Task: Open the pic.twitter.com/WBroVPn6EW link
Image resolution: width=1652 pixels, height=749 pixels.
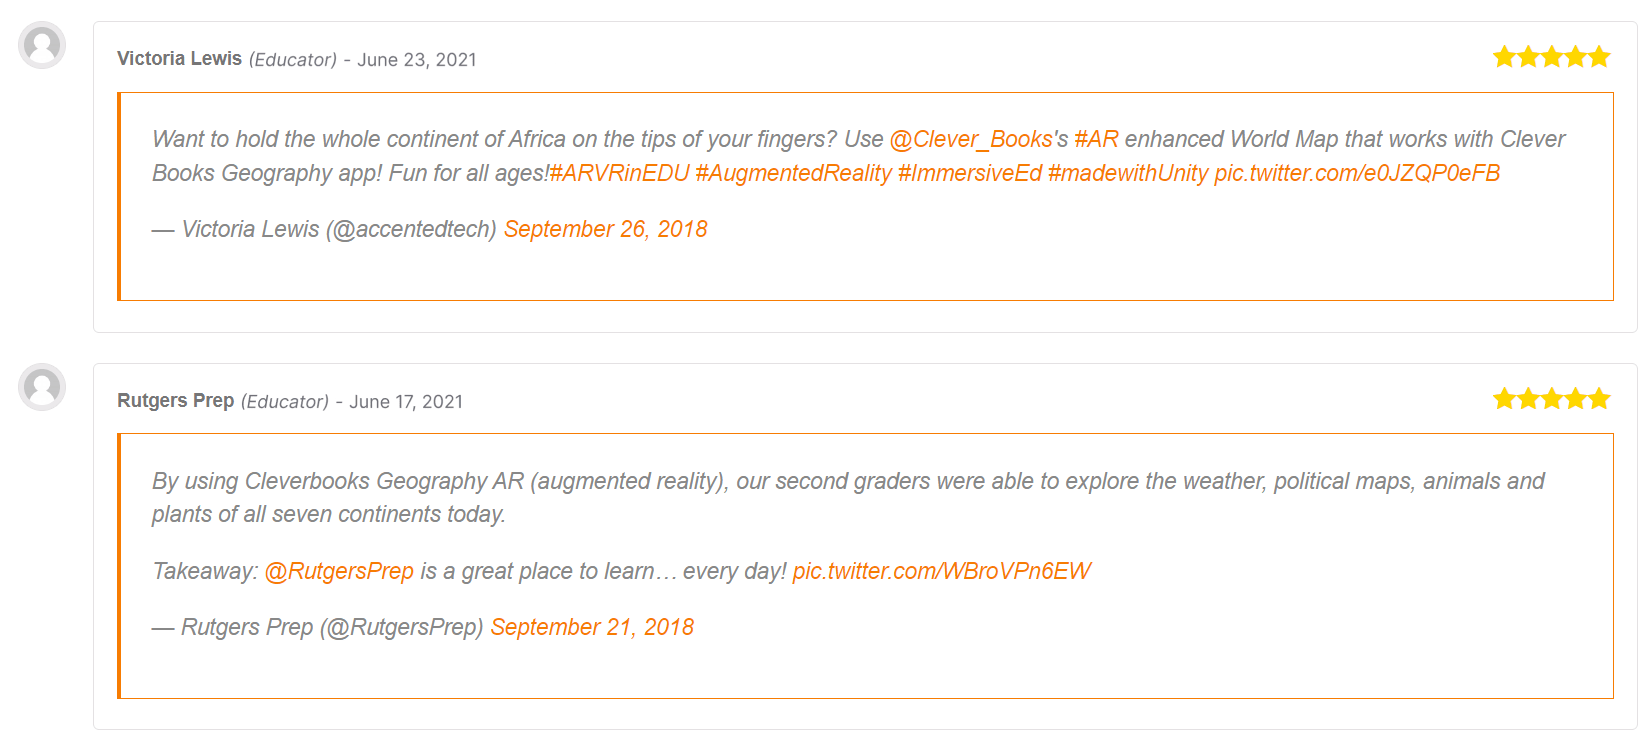Action: point(941,571)
